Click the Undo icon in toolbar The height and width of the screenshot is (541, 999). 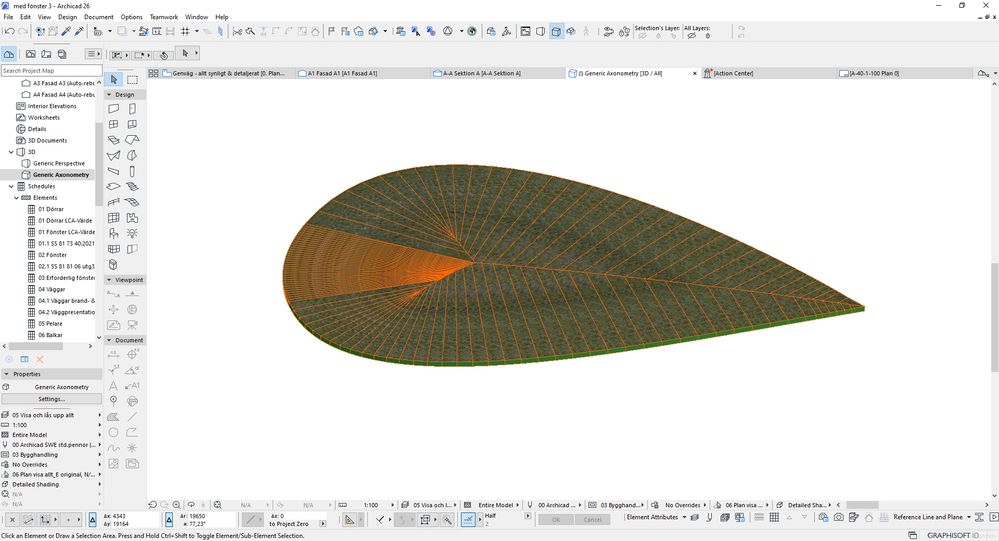(x=9, y=31)
